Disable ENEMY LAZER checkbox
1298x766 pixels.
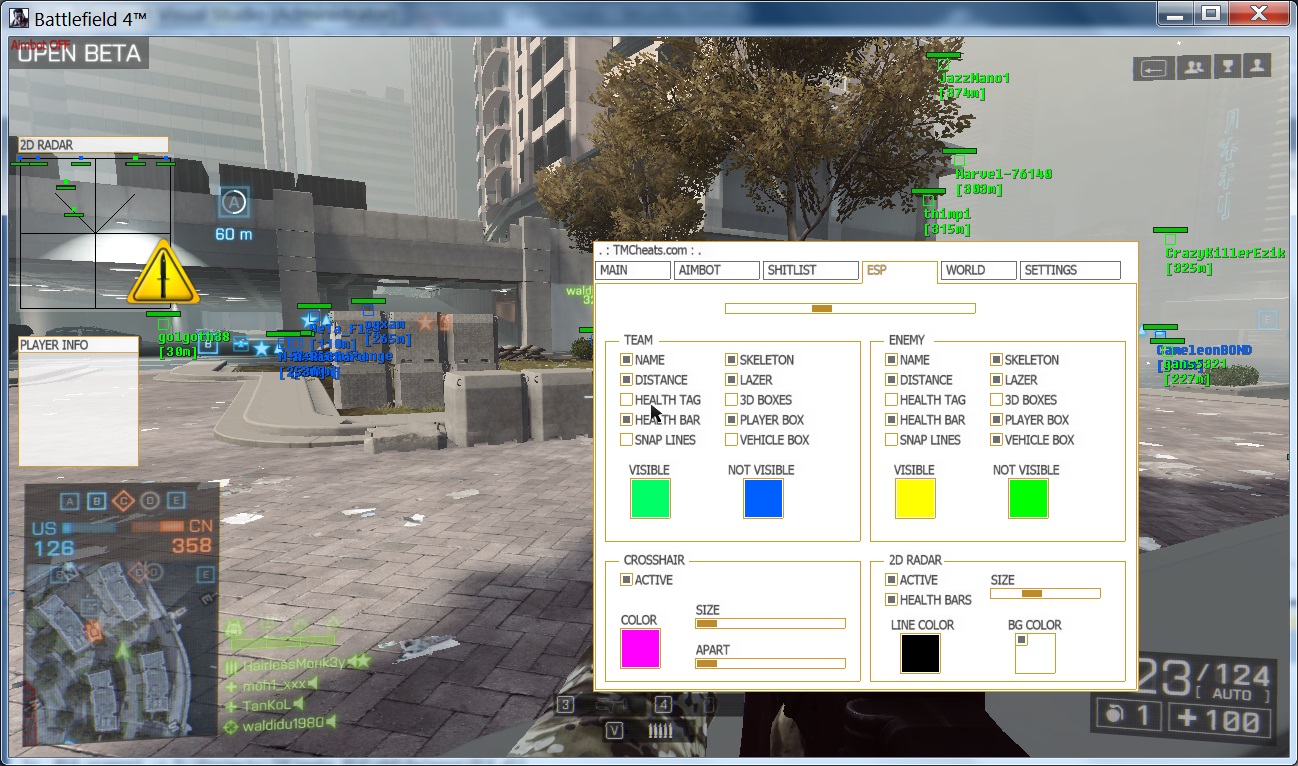996,380
